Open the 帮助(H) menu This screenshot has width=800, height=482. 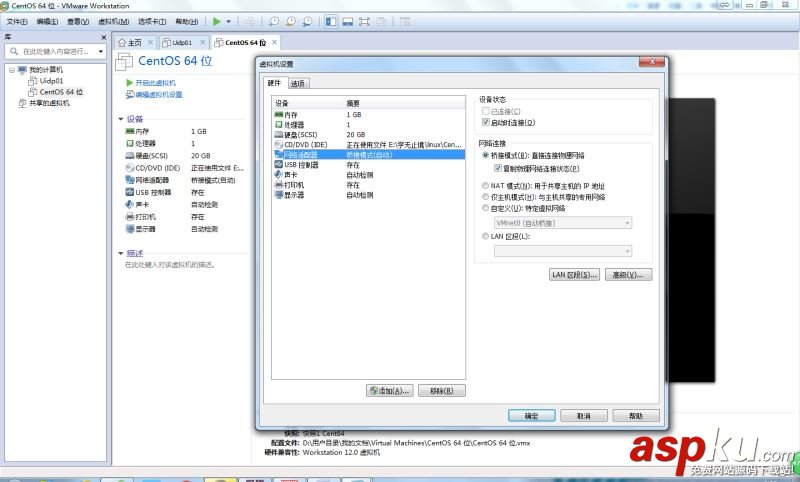coord(187,21)
